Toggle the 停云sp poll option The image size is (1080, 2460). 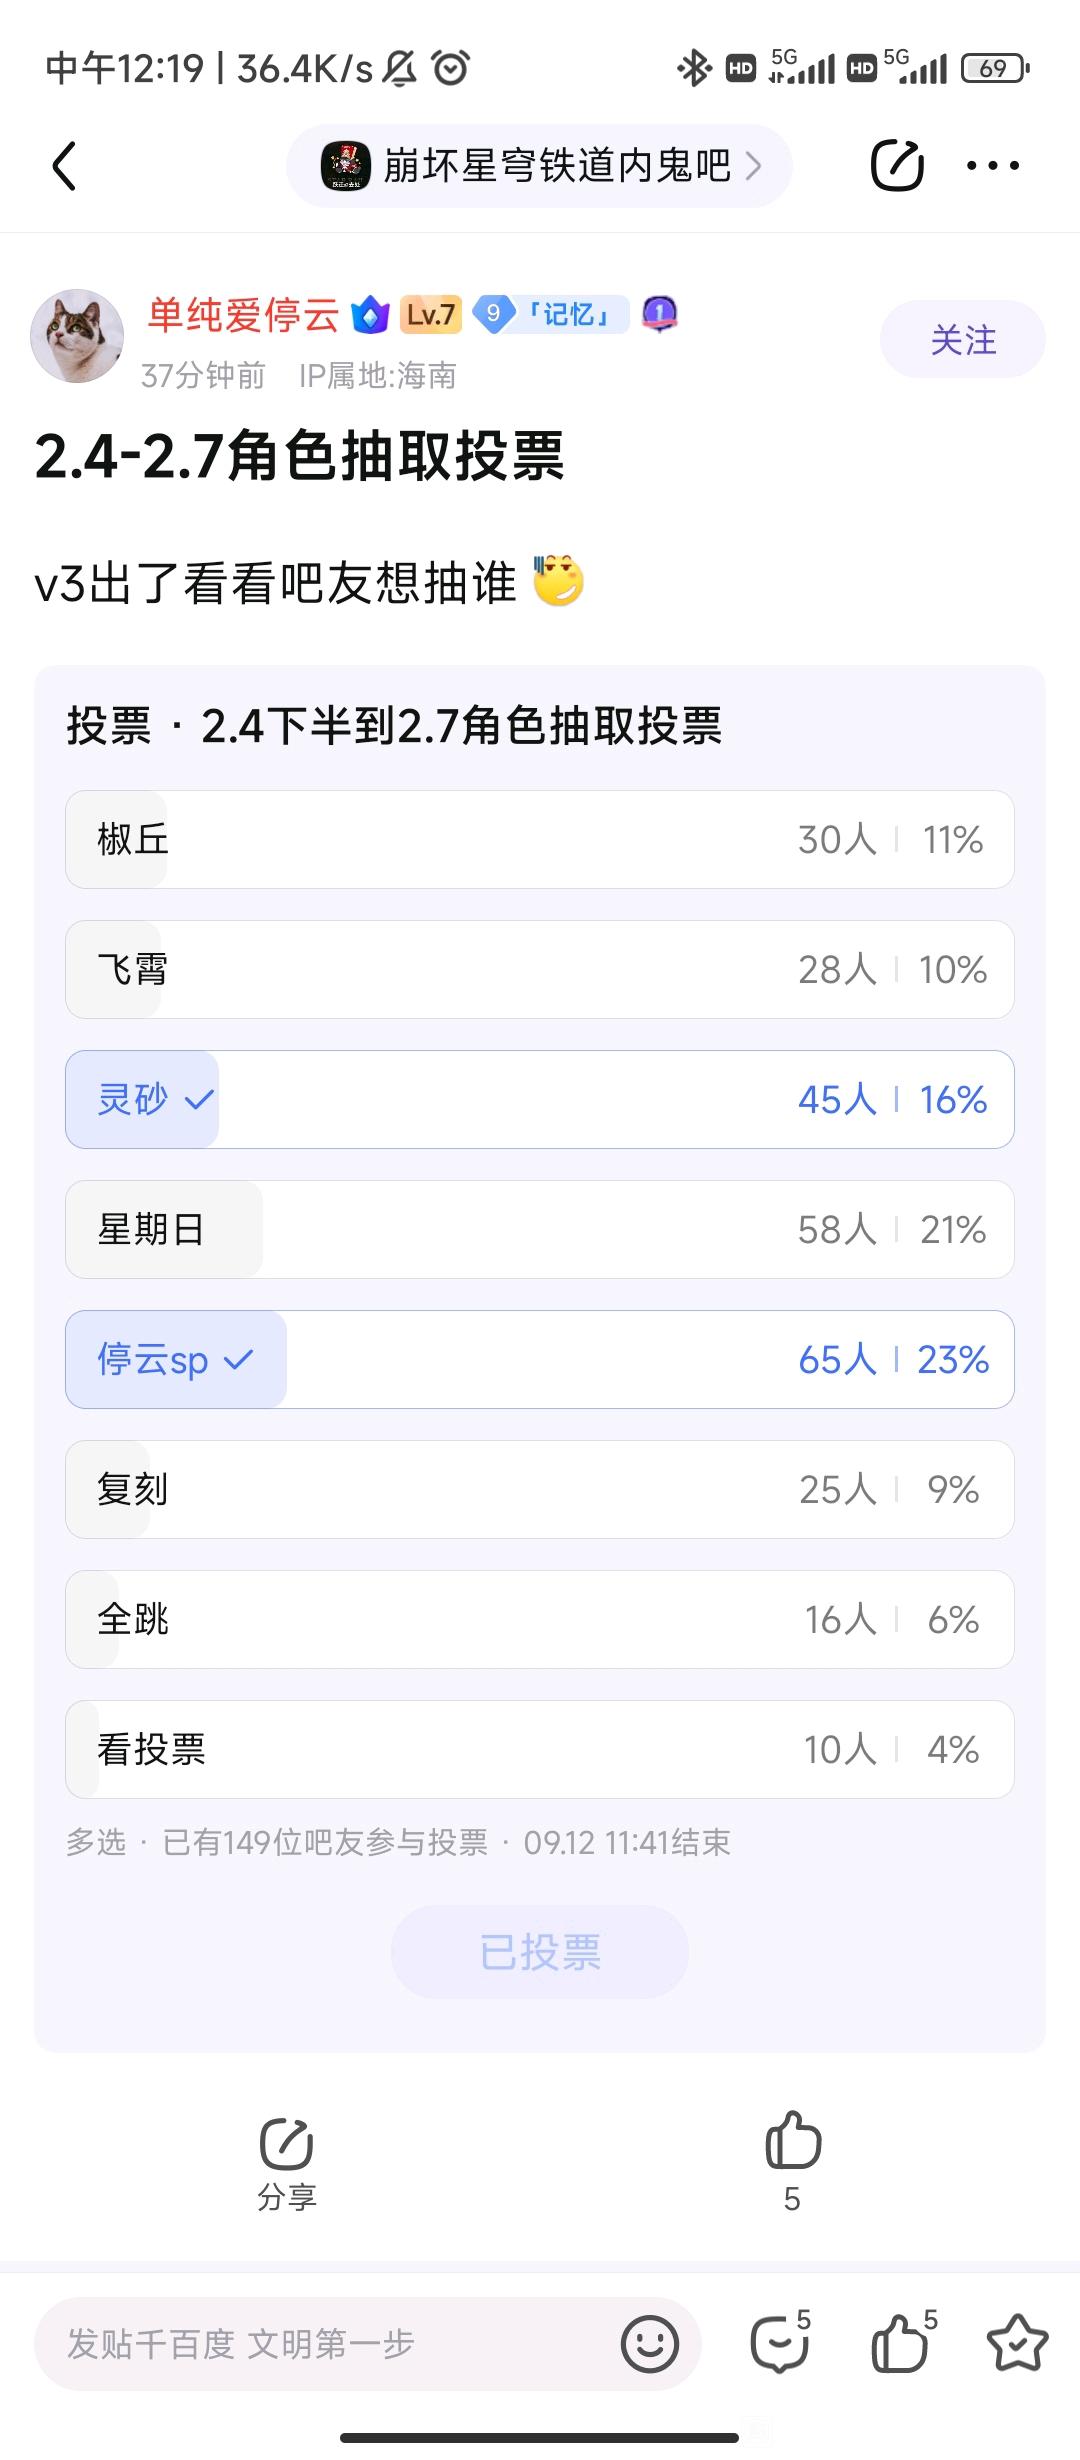tap(540, 1359)
